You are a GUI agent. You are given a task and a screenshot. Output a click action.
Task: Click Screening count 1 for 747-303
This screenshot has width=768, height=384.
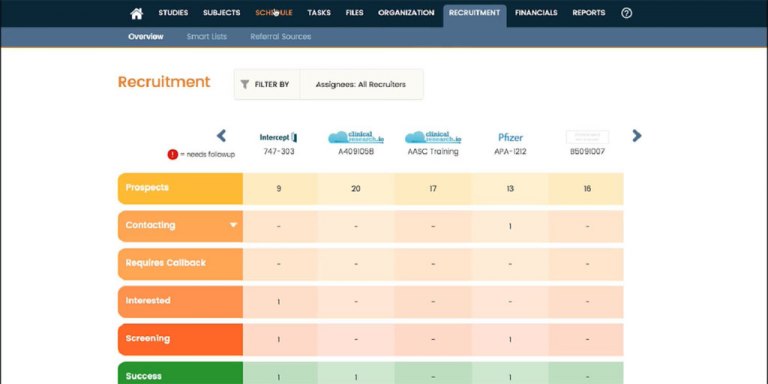pyautogui.click(x=279, y=339)
